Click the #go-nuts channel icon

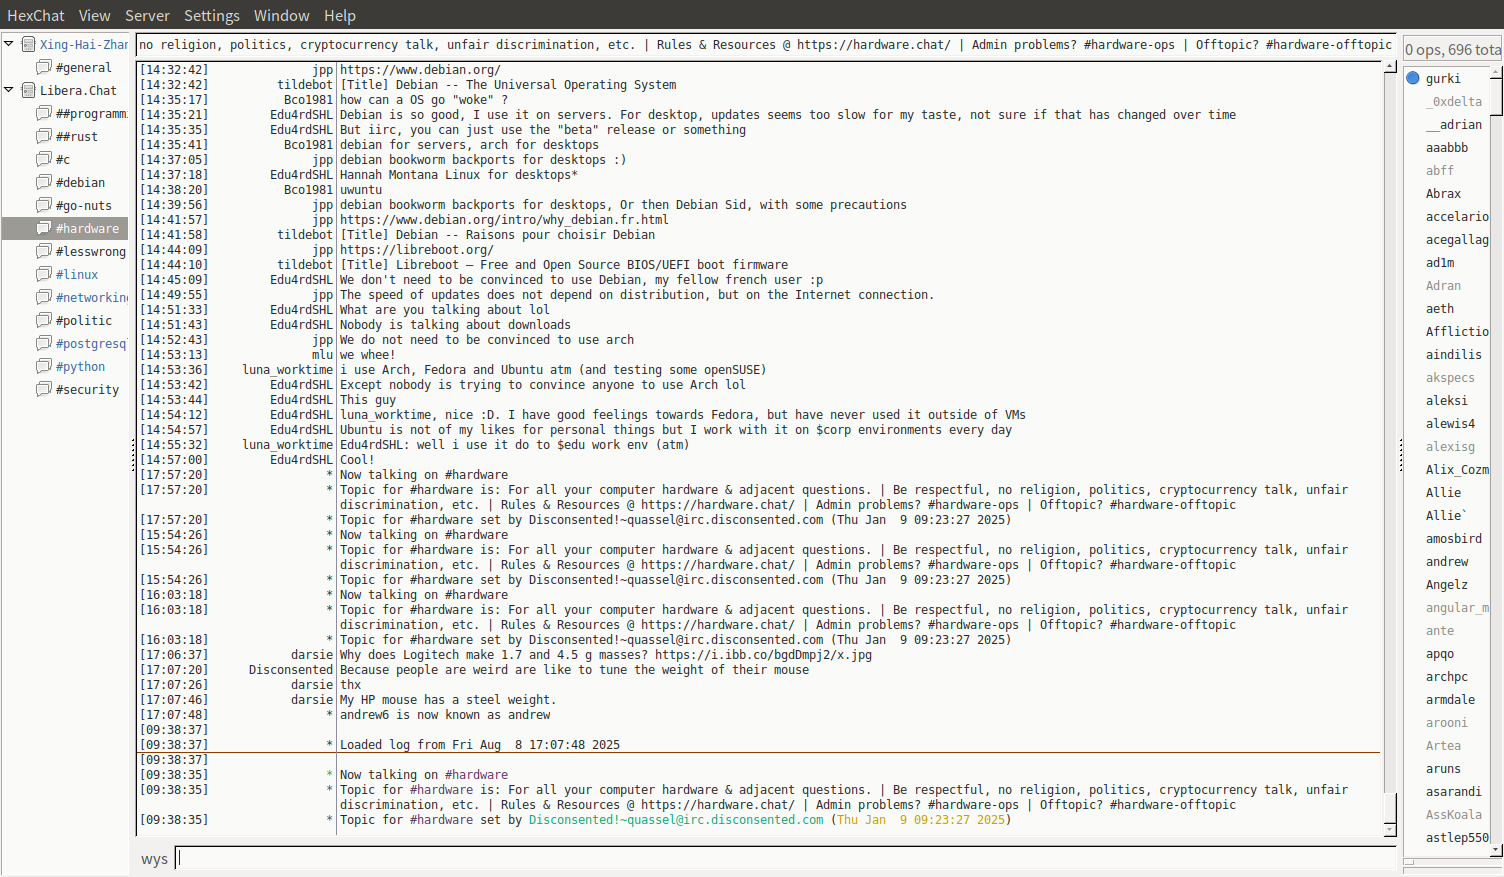click(x=44, y=205)
